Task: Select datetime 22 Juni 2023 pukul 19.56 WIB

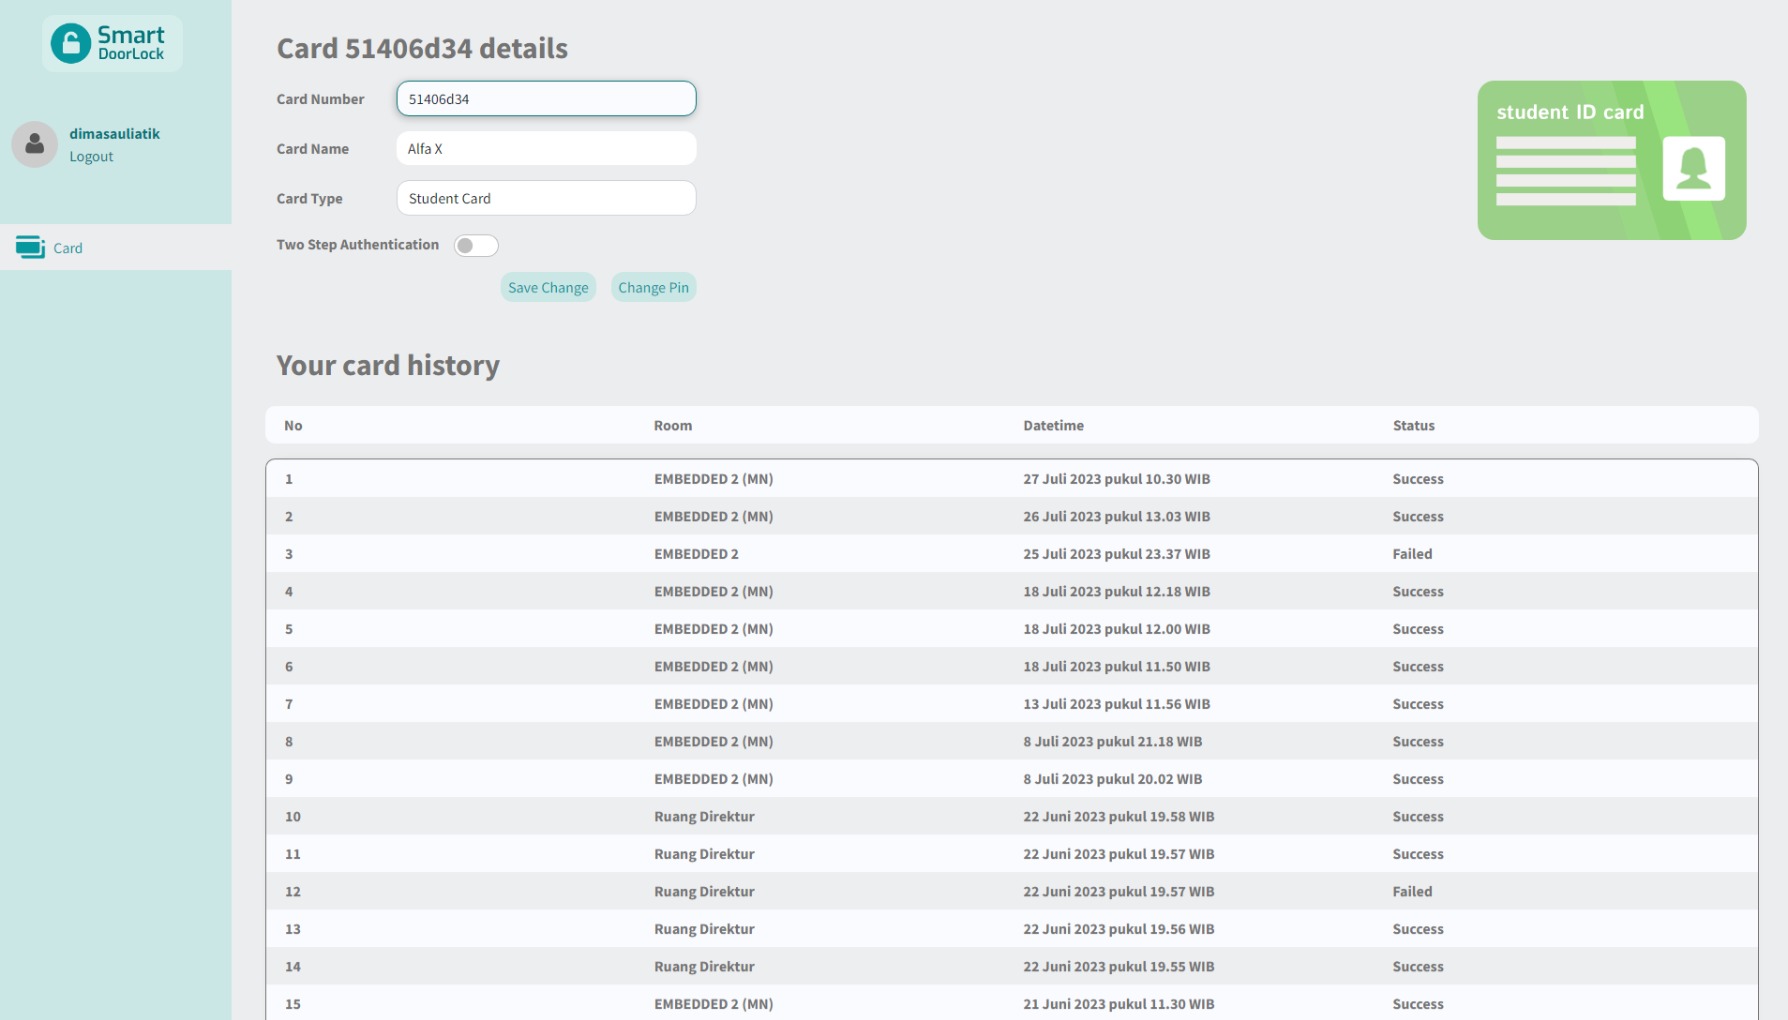Action: pyautogui.click(x=1118, y=929)
